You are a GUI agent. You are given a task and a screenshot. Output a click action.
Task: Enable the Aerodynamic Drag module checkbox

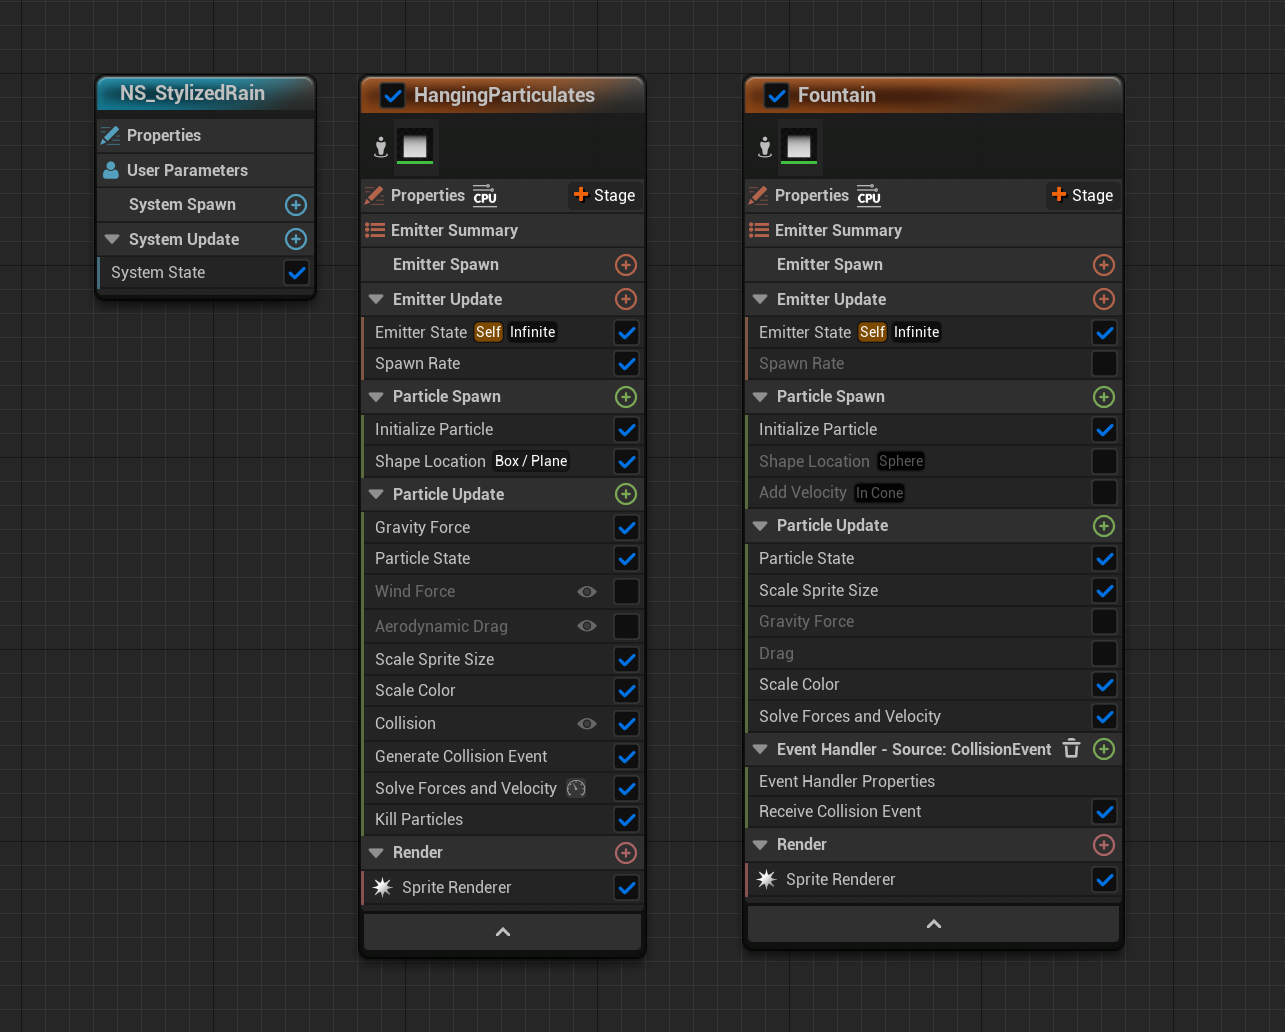tap(626, 626)
